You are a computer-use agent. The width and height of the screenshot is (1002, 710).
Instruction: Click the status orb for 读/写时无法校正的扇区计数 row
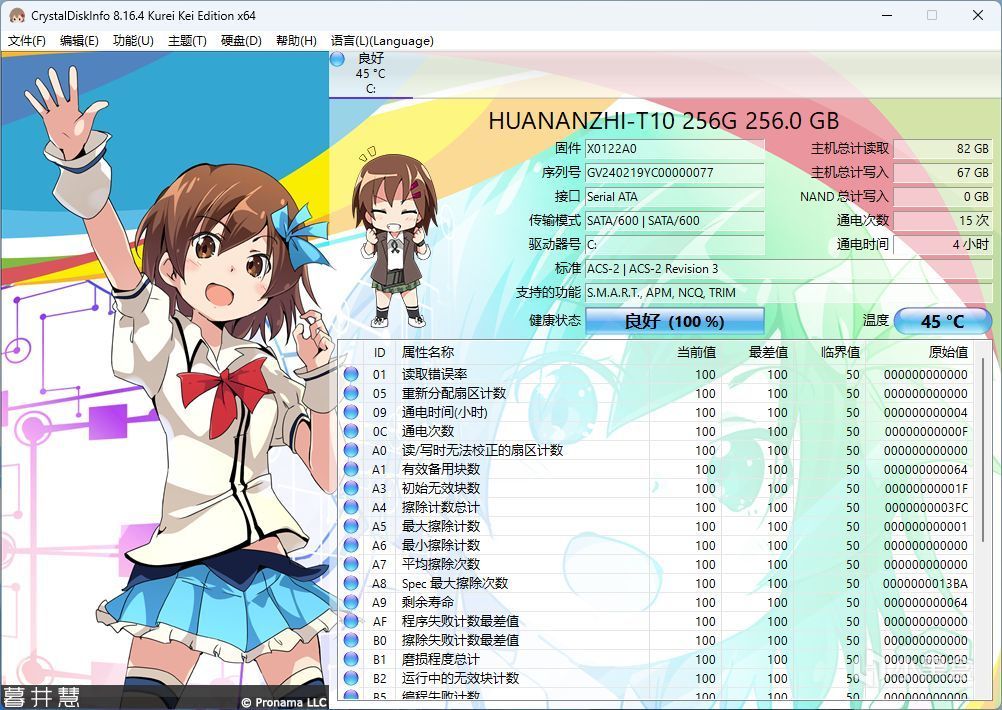351,450
